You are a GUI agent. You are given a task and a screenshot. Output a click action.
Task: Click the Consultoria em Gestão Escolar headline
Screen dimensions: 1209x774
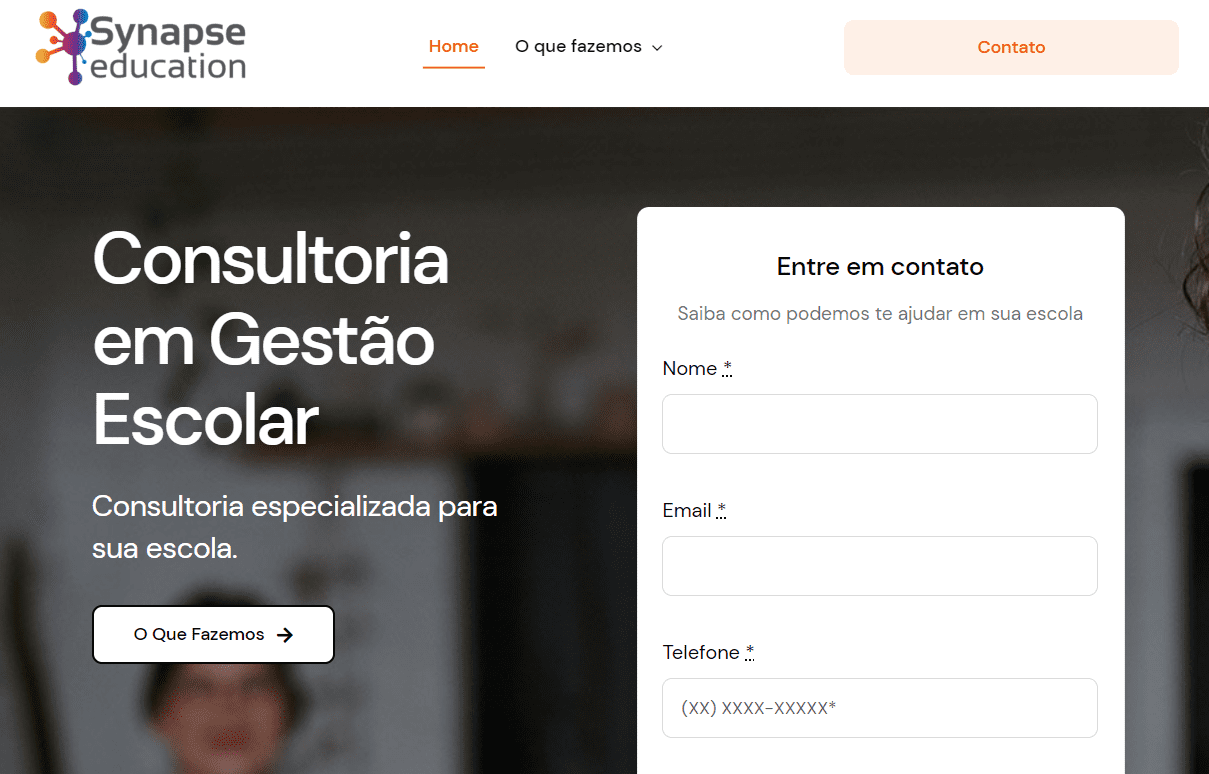pos(270,339)
